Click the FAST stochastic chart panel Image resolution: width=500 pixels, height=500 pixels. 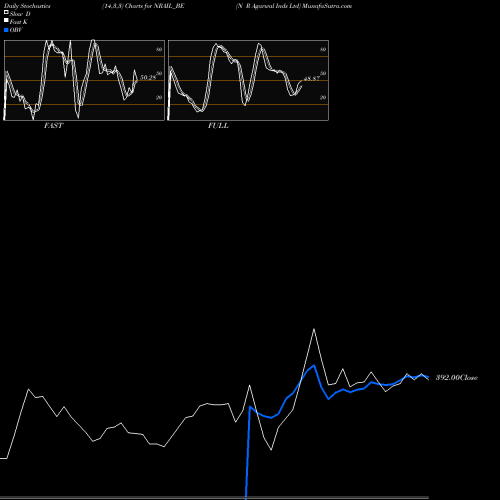coord(84,80)
